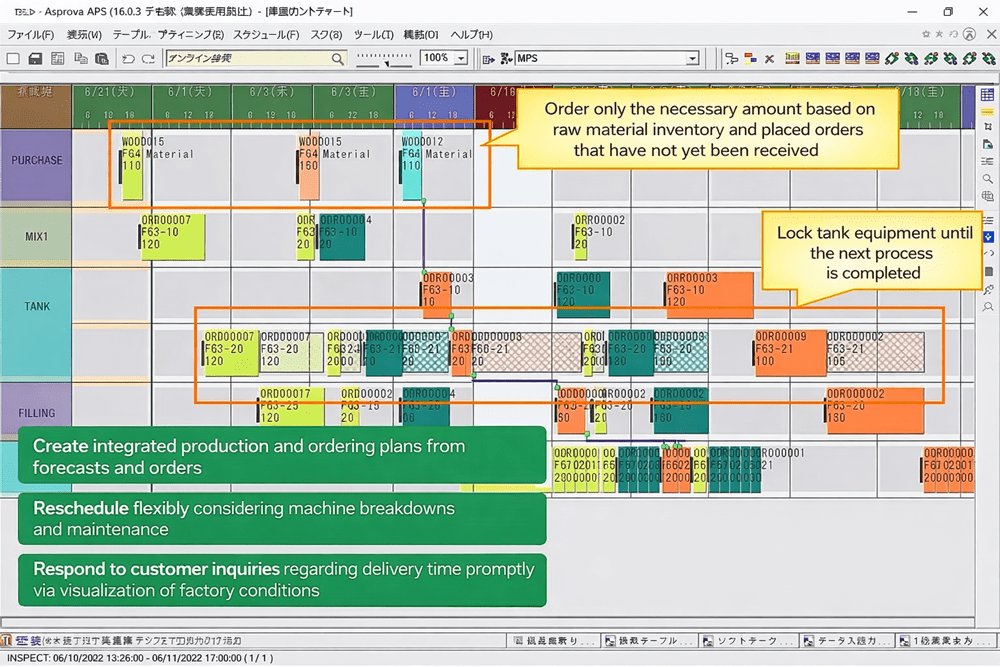The image size is (1000, 667).
Task: Expand the MPS combo box
Action: coord(691,59)
